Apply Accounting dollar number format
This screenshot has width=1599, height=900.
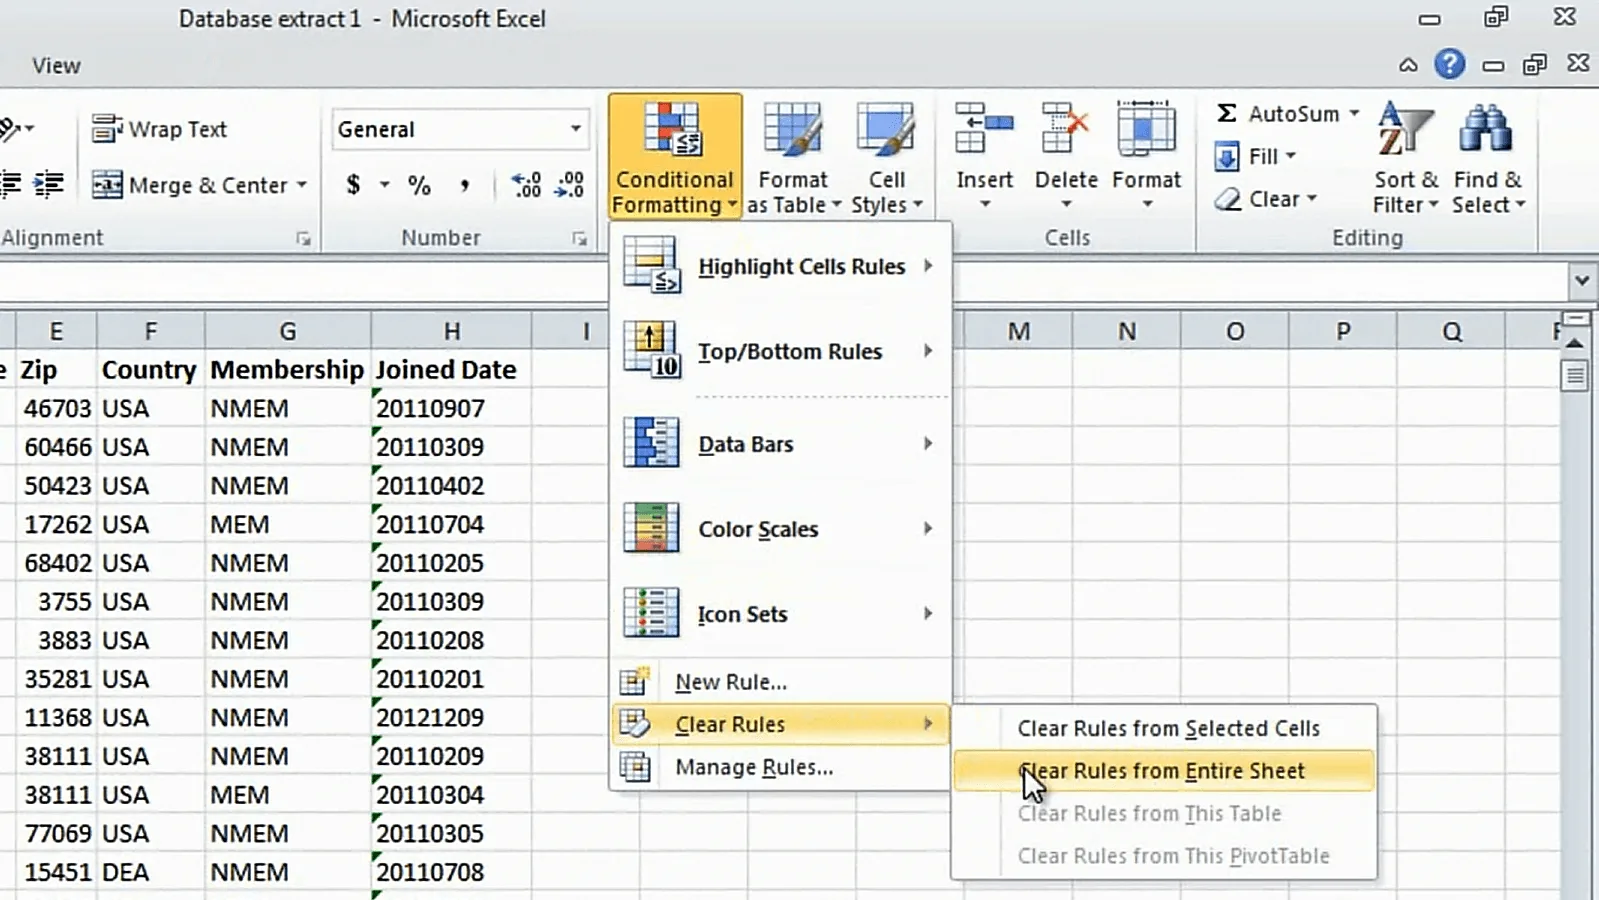coord(353,185)
